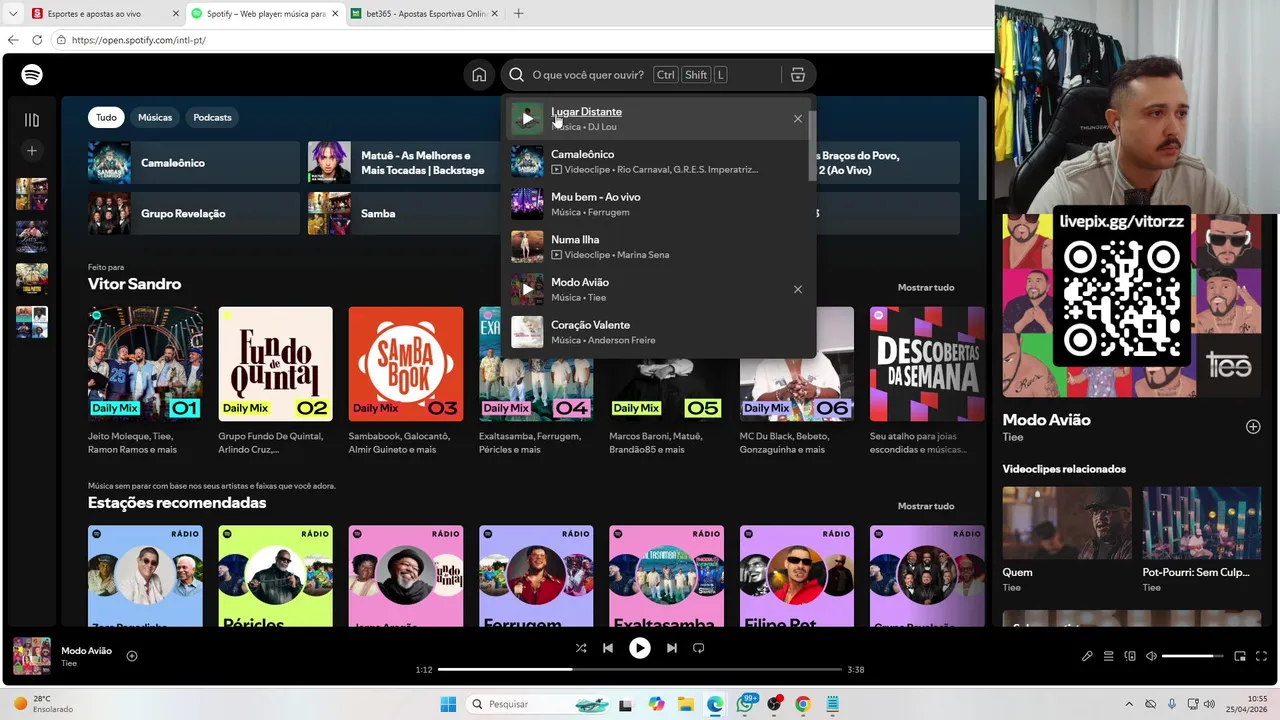Add Modo Avião to library in right panel
Screen dimensions: 1280x720
tap(1253, 427)
